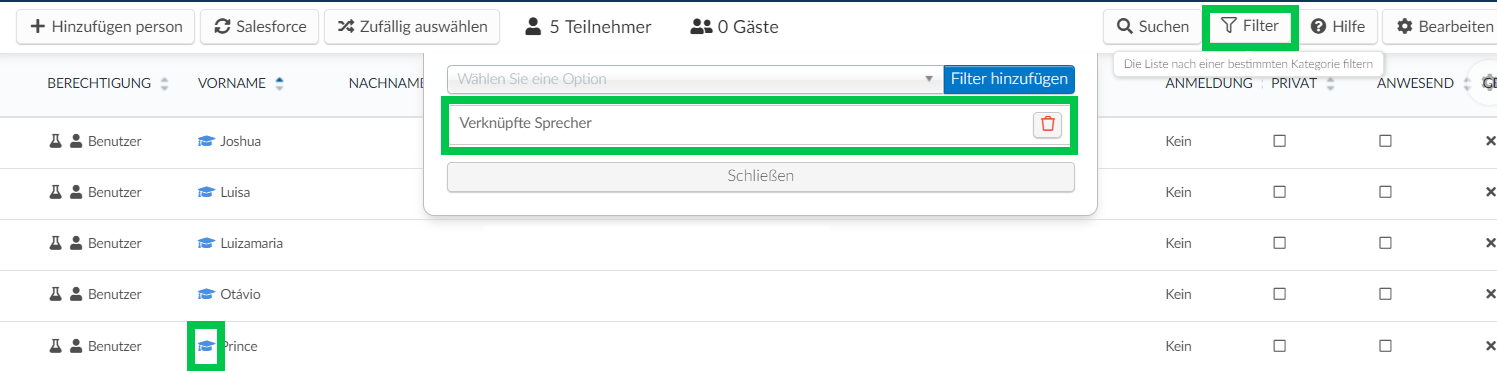Click the red trash icon beside Verknüpfte Sprecher
Image resolution: width=1497 pixels, height=371 pixels.
pyautogui.click(x=1047, y=124)
